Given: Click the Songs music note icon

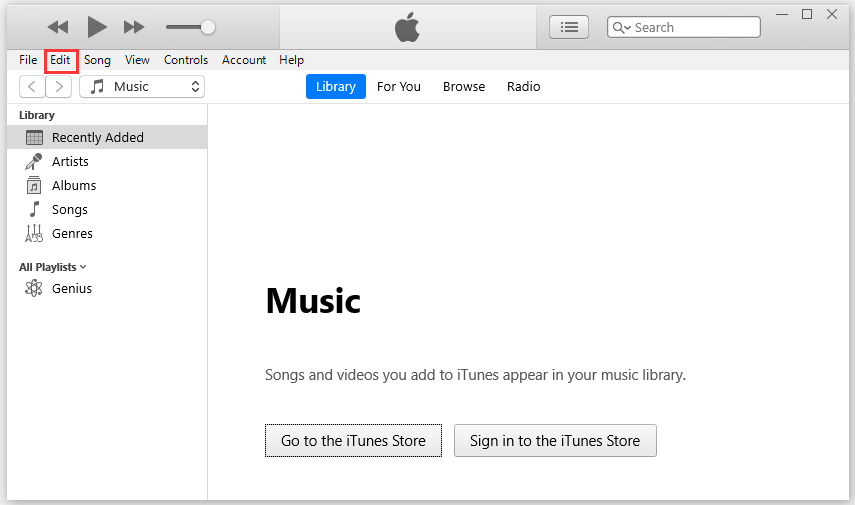Looking at the screenshot, I should point(34,209).
